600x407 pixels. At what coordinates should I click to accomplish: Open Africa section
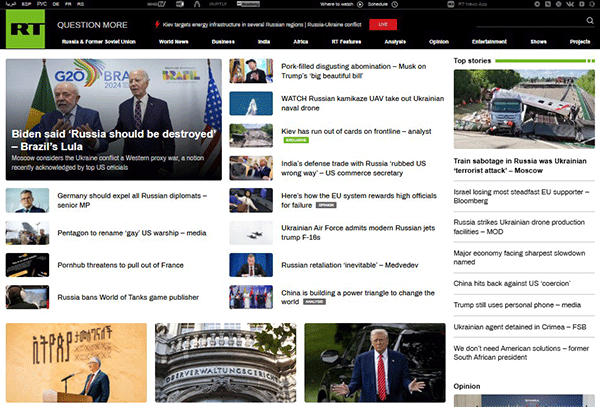300,42
